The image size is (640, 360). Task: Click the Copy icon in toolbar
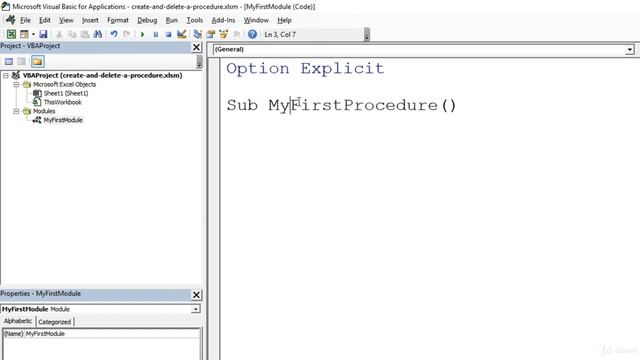point(72,34)
